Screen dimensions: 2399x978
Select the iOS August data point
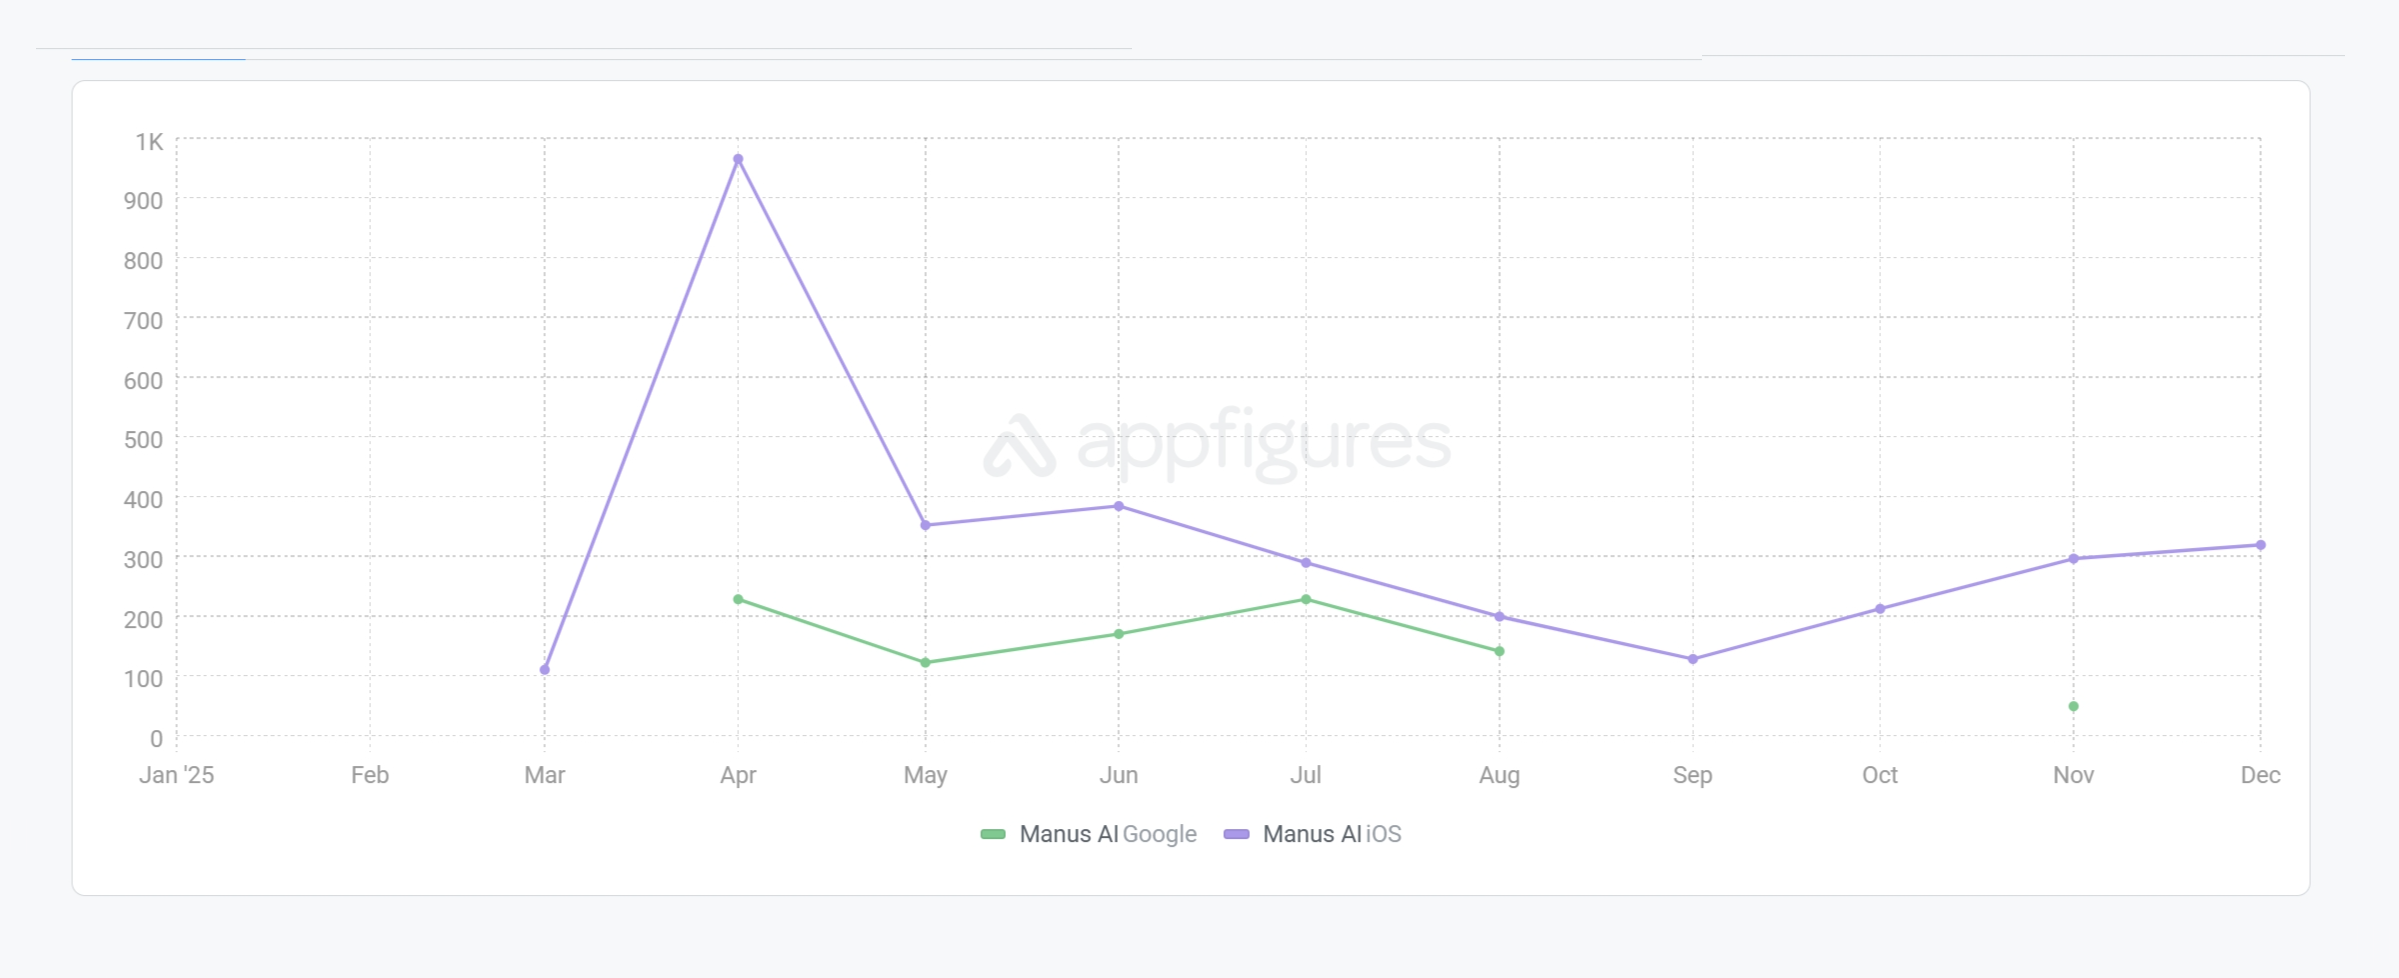point(1499,617)
